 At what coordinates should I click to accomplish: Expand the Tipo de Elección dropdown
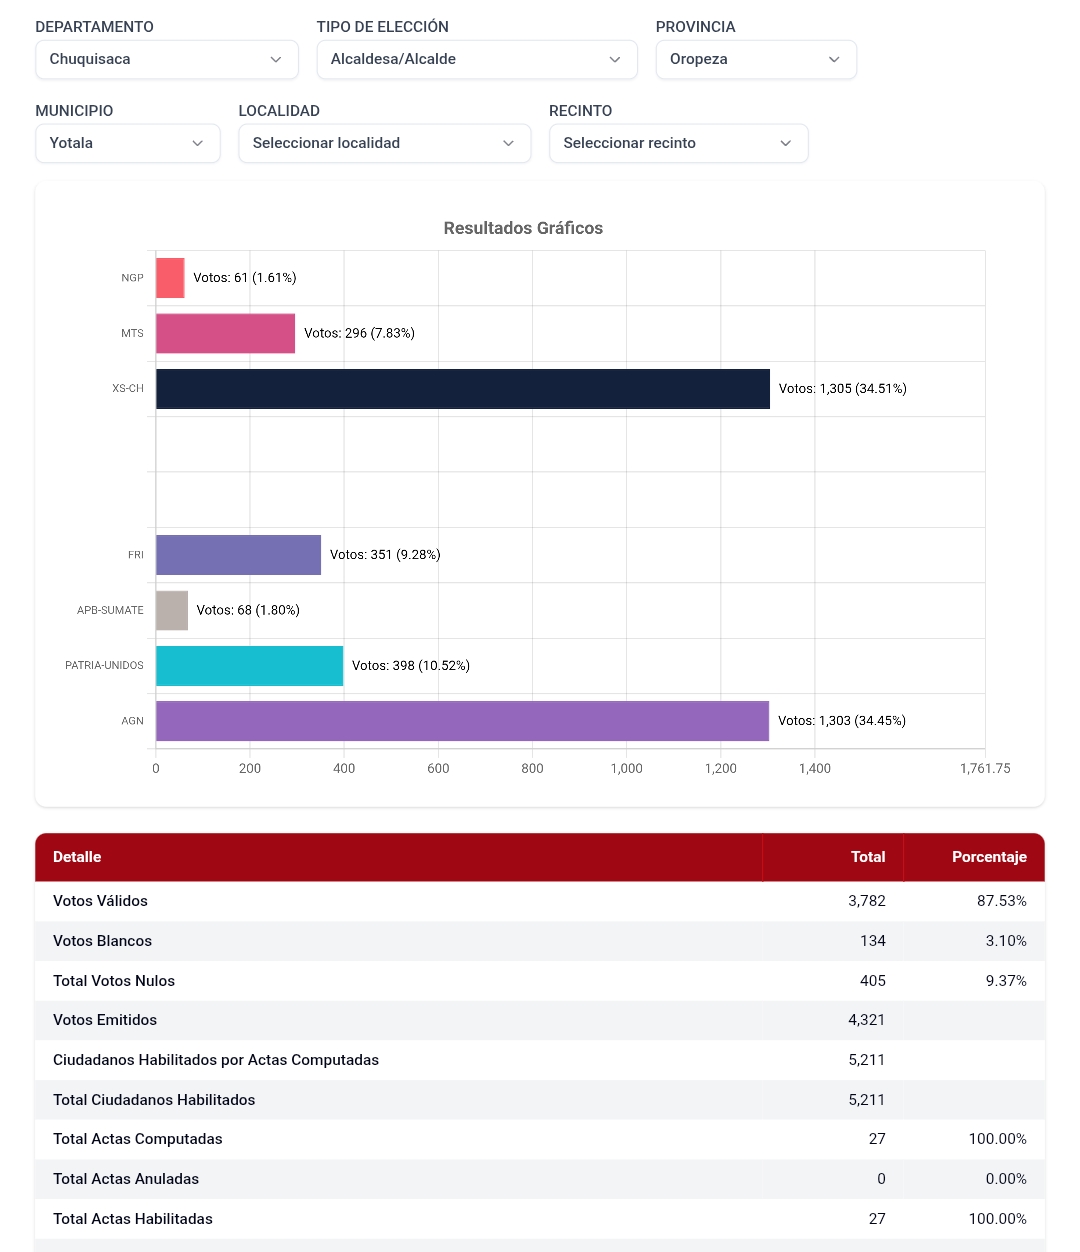click(x=476, y=59)
